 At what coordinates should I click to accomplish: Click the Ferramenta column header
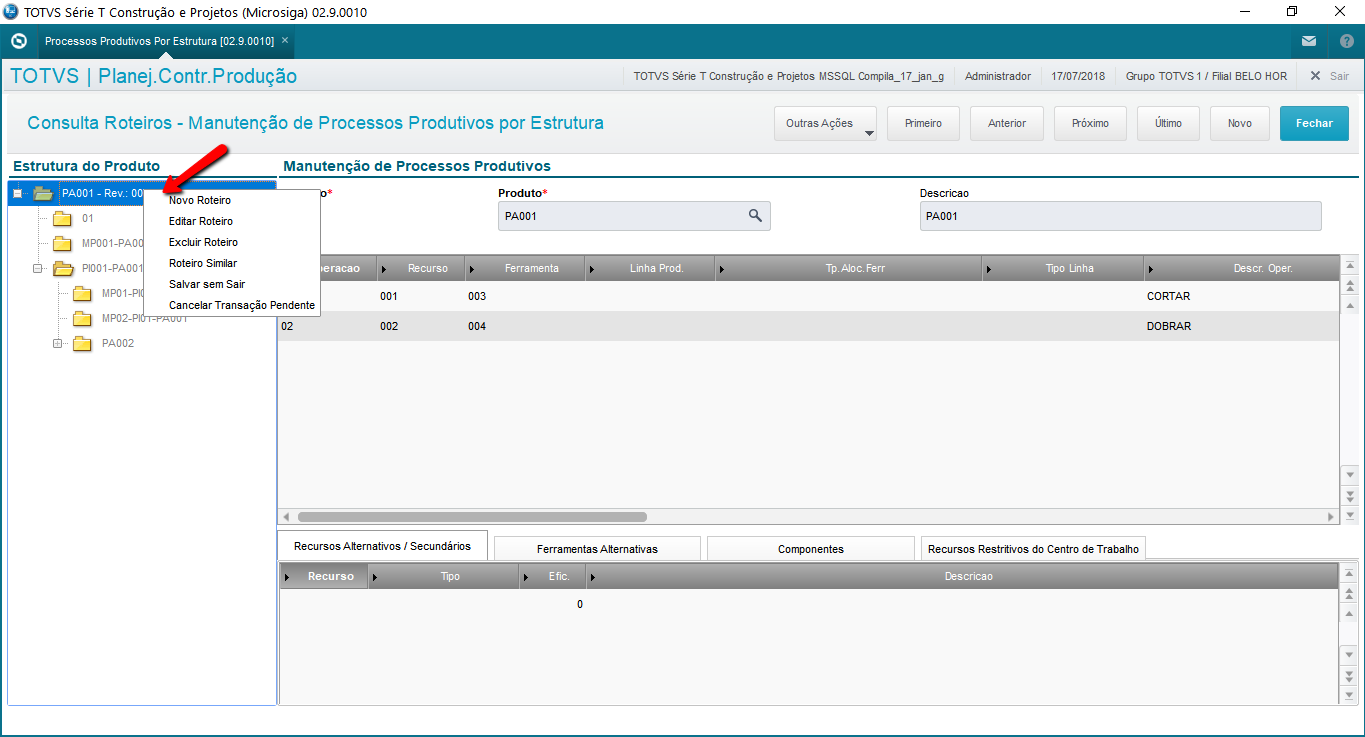(526, 268)
